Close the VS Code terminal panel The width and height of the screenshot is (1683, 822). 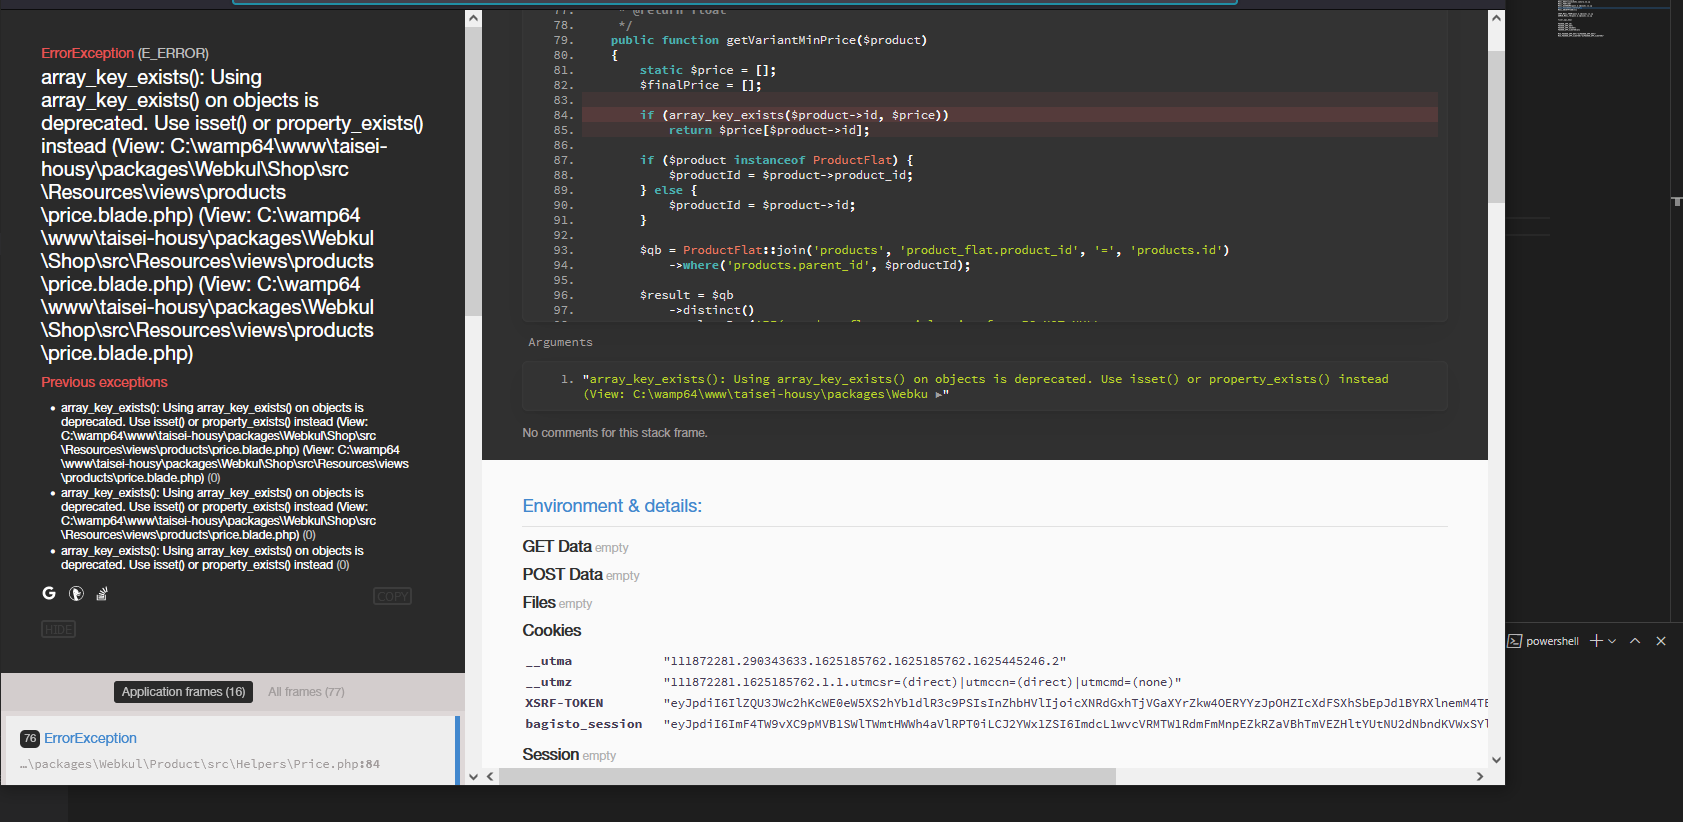pos(1661,641)
